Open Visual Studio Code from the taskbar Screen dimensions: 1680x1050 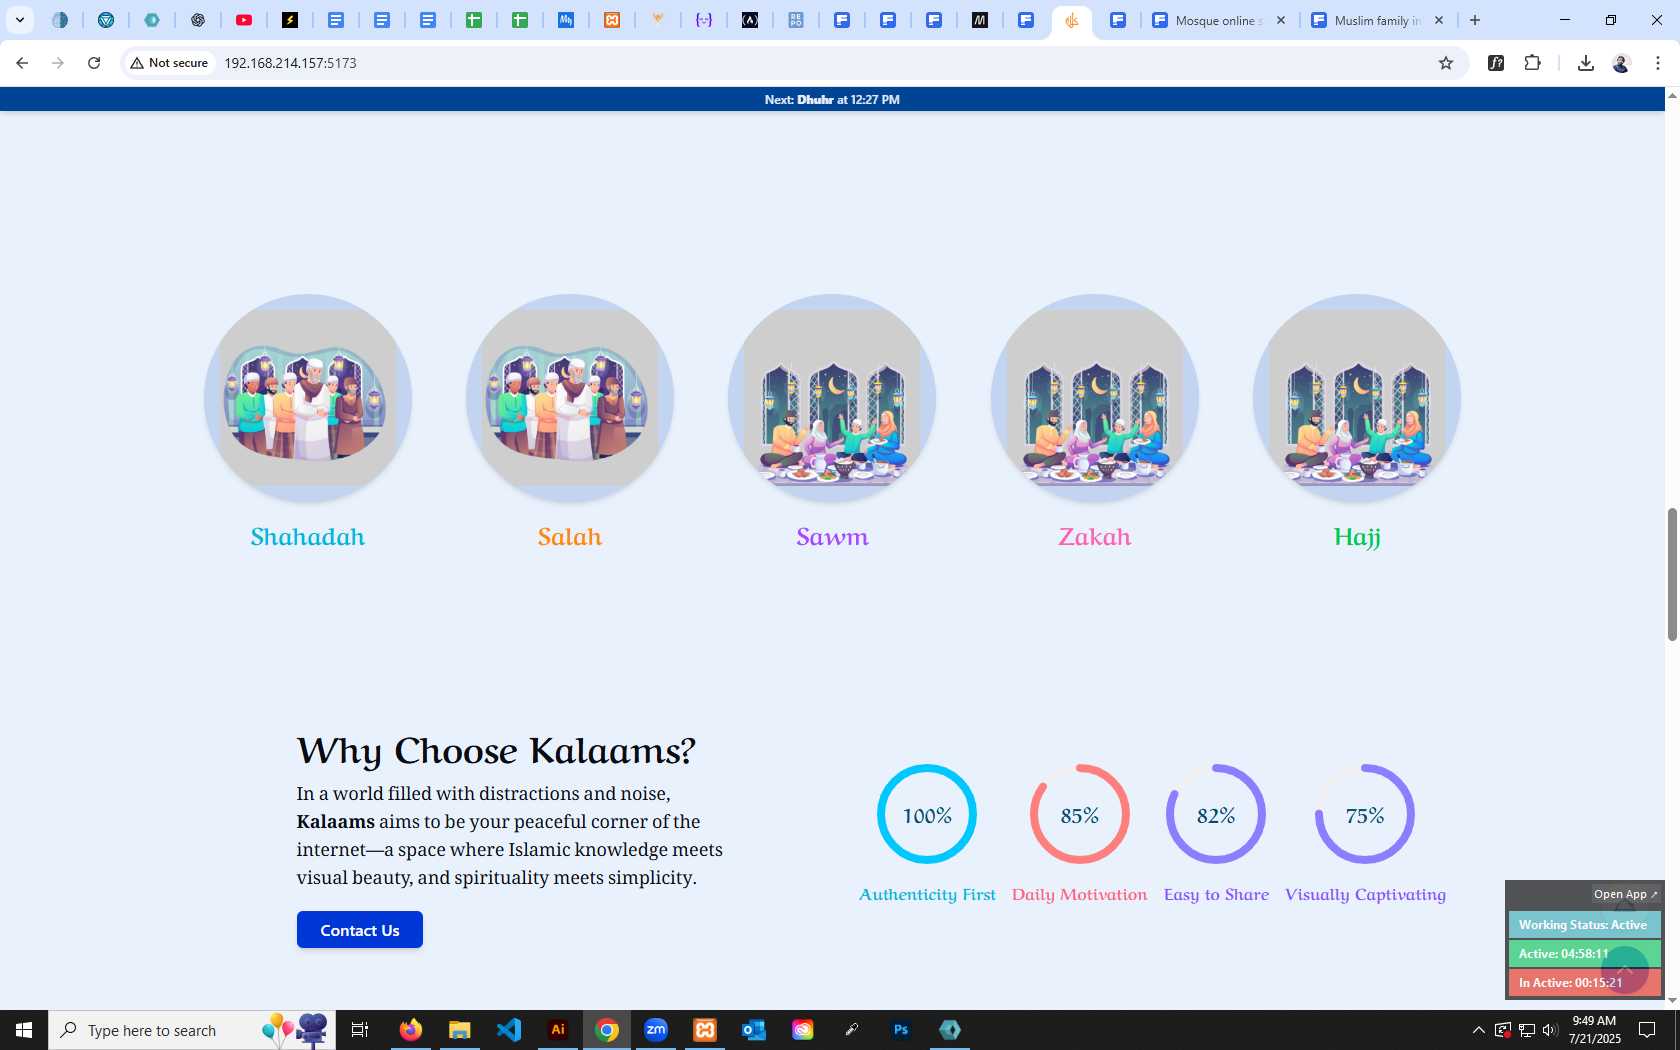[x=509, y=1030]
